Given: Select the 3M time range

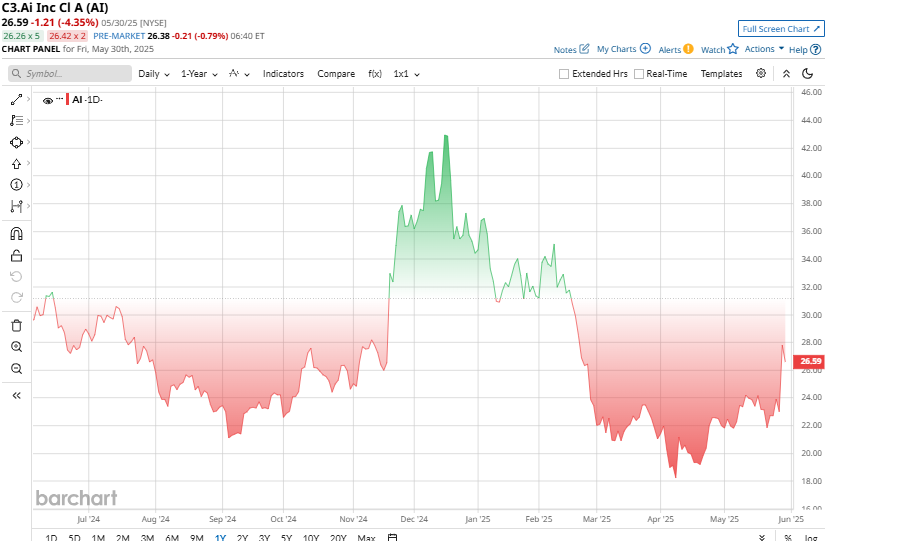Looking at the screenshot, I should tap(147, 538).
